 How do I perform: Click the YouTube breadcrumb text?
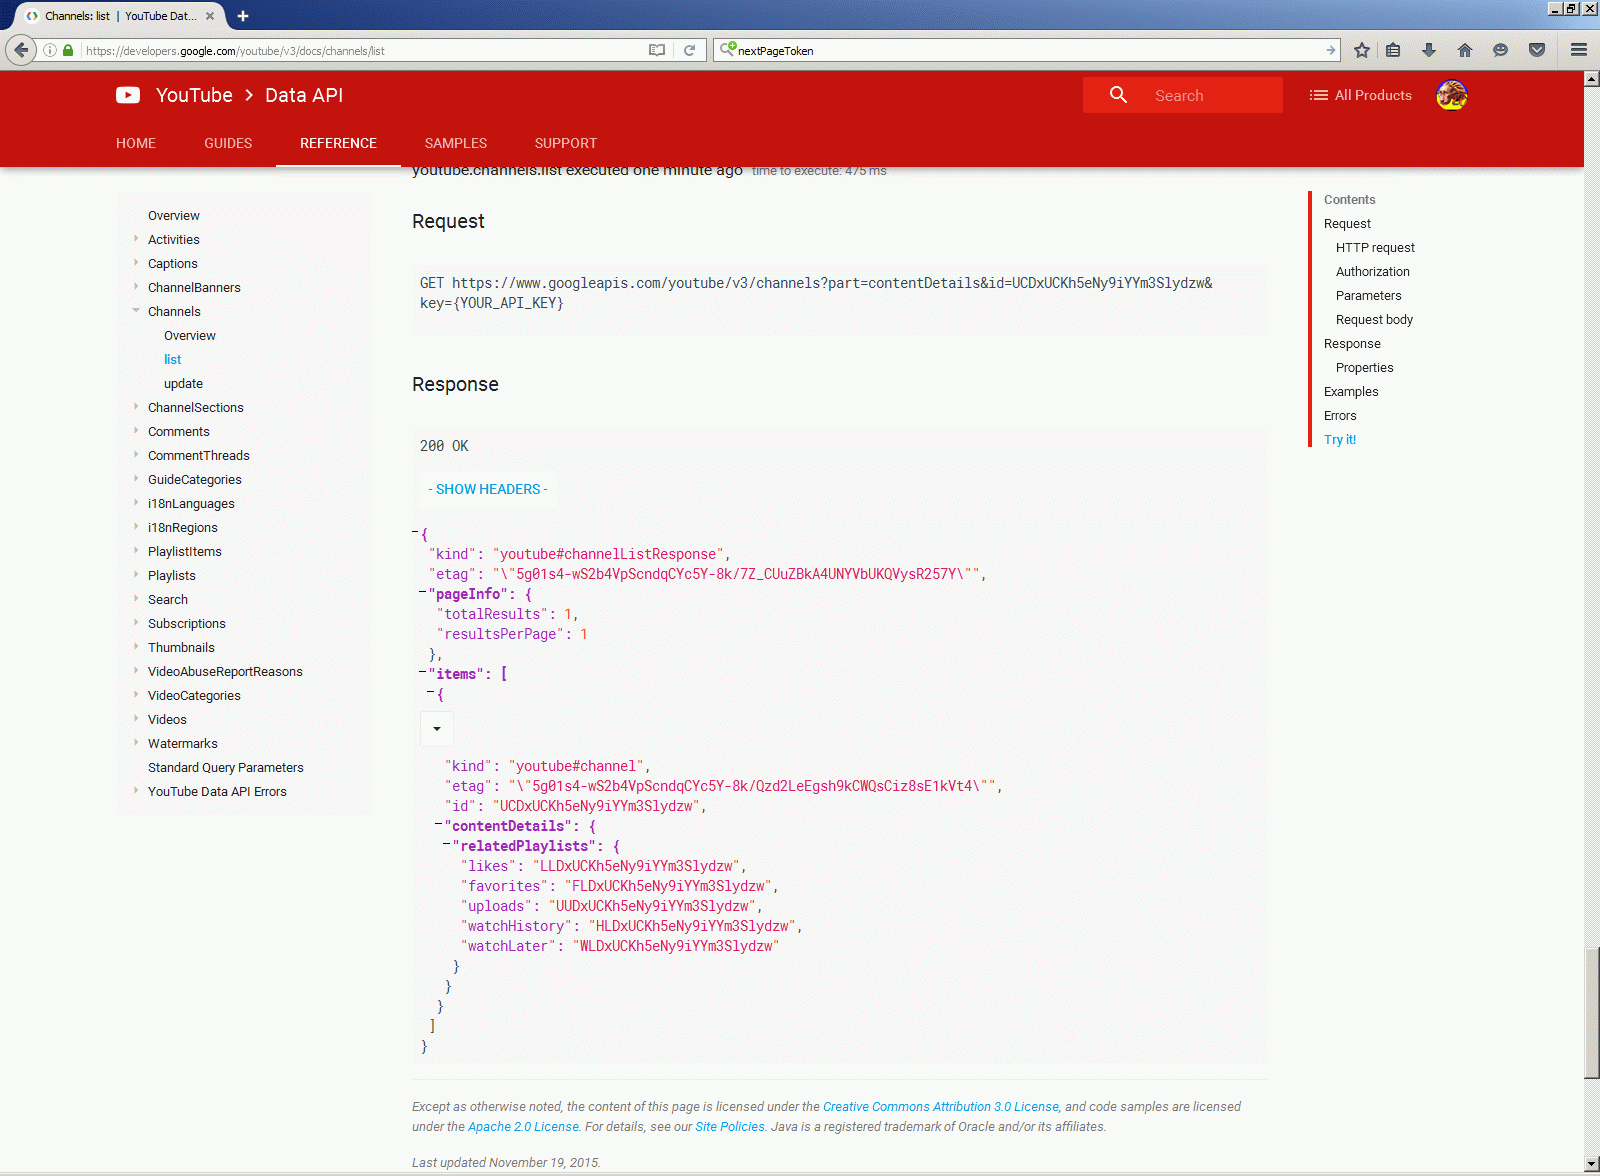194,95
